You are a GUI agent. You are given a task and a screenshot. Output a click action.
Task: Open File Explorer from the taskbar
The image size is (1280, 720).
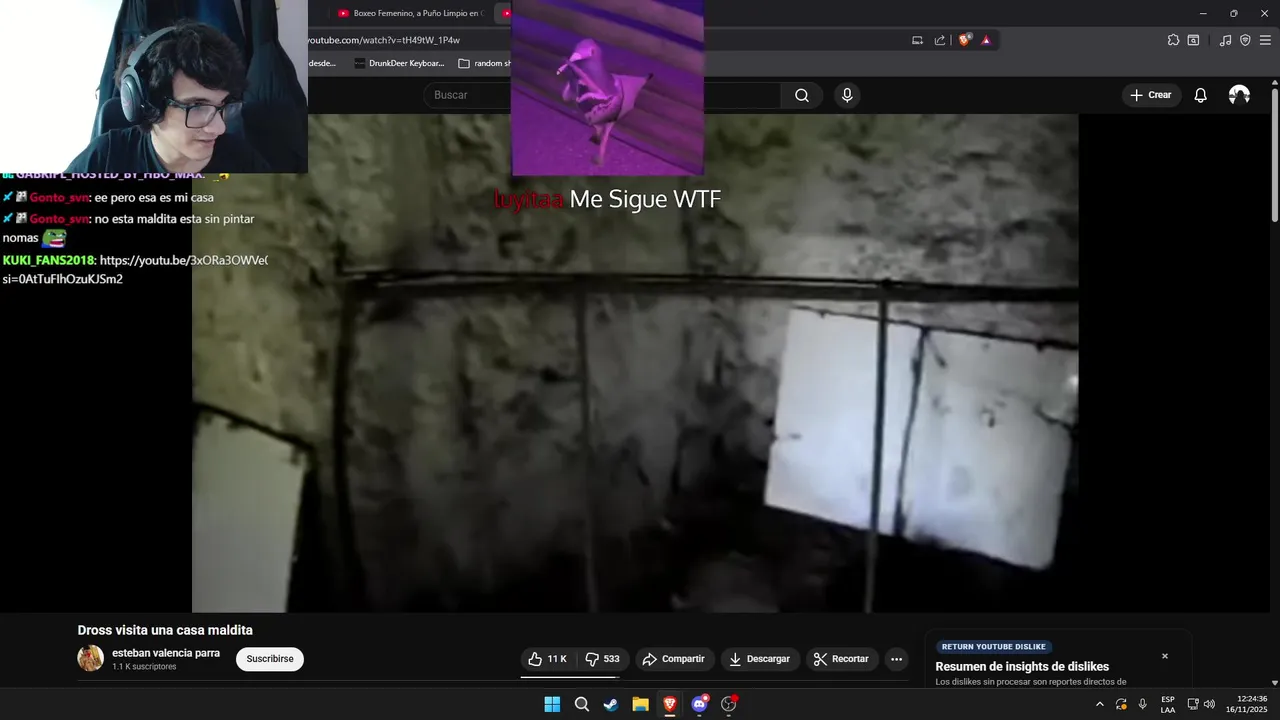(640, 704)
